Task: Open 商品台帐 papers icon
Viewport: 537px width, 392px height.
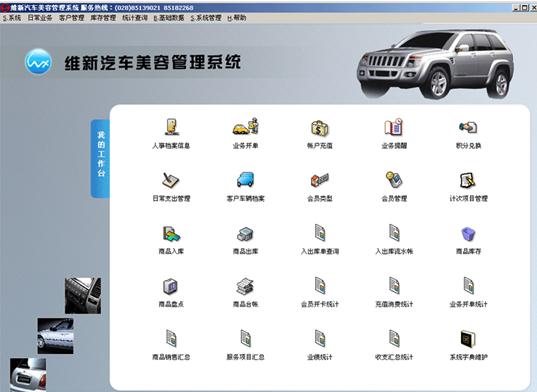Action: (245, 286)
